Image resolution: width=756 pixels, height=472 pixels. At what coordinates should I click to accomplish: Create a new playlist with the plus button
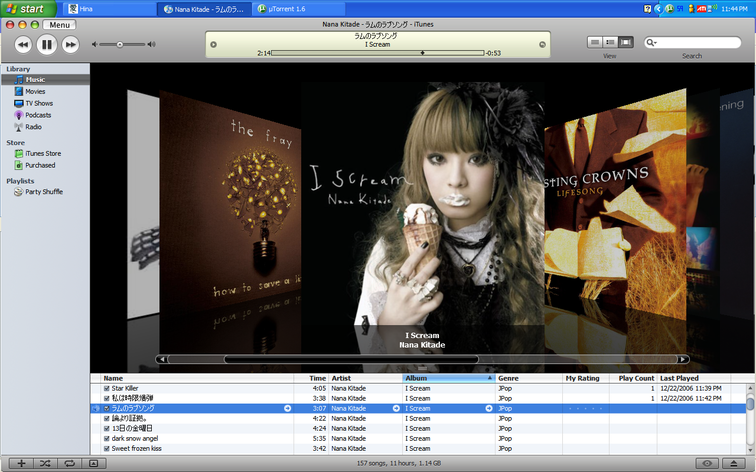[21, 463]
